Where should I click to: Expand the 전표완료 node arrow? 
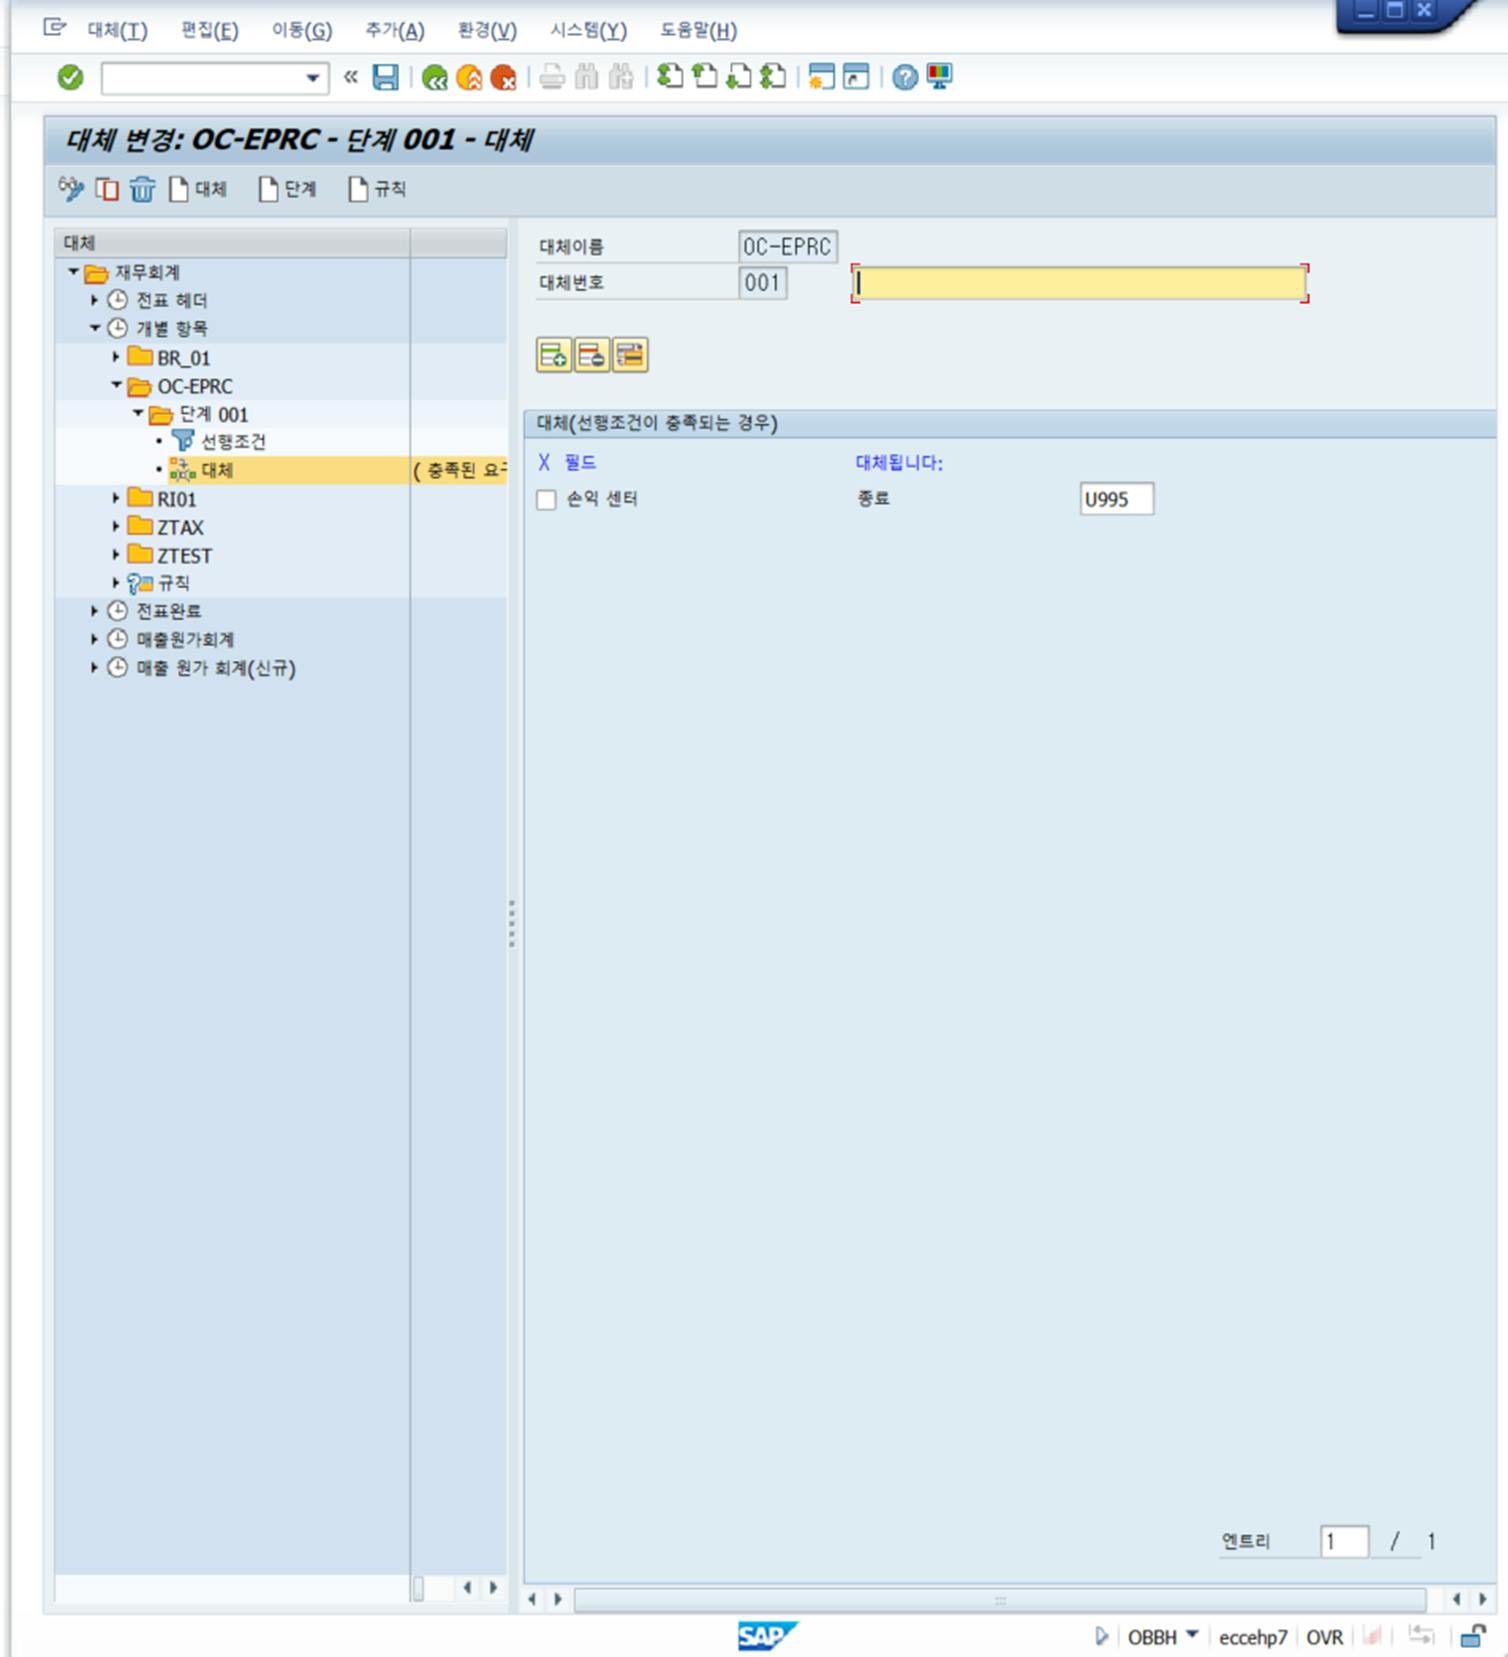coord(94,611)
